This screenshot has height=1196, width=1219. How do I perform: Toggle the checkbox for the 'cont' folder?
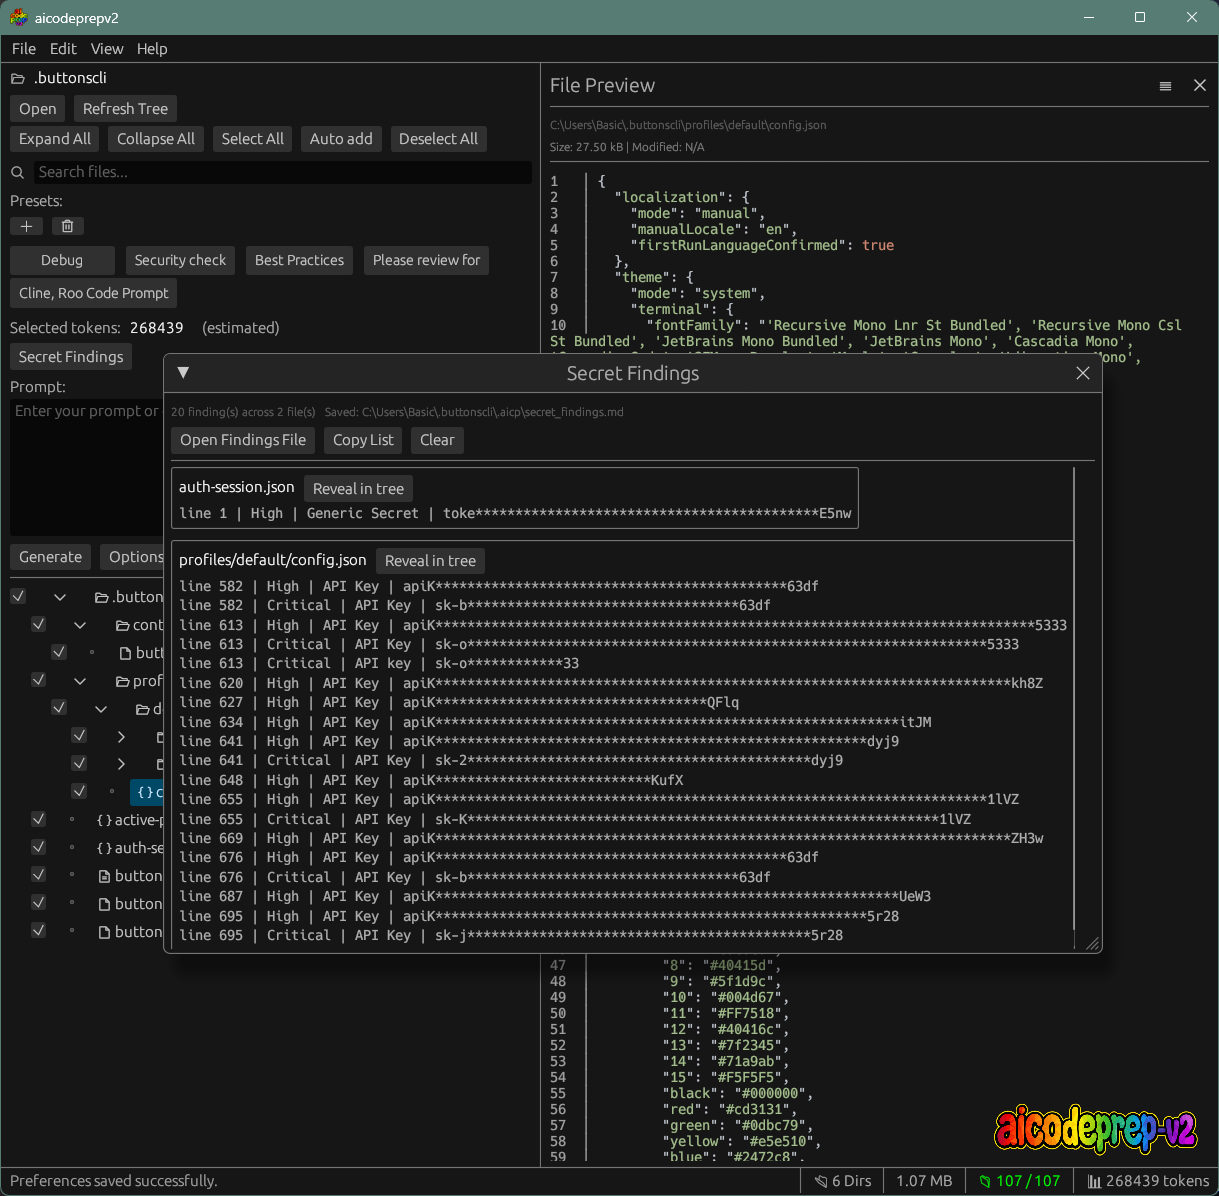tap(38, 624)
